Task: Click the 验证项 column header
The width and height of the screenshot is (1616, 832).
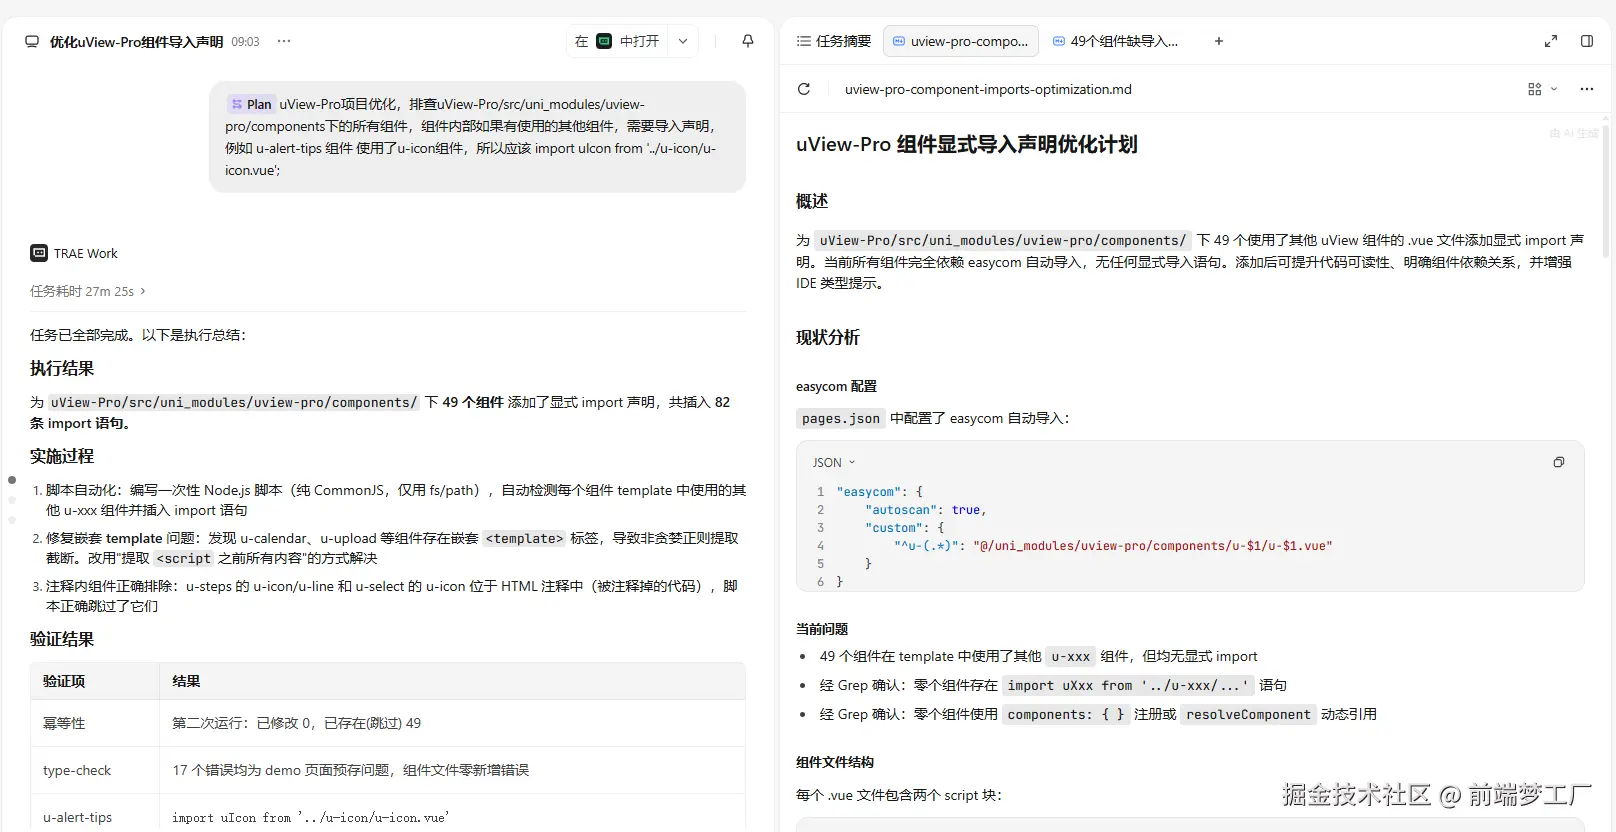Action: pos(94,681)
